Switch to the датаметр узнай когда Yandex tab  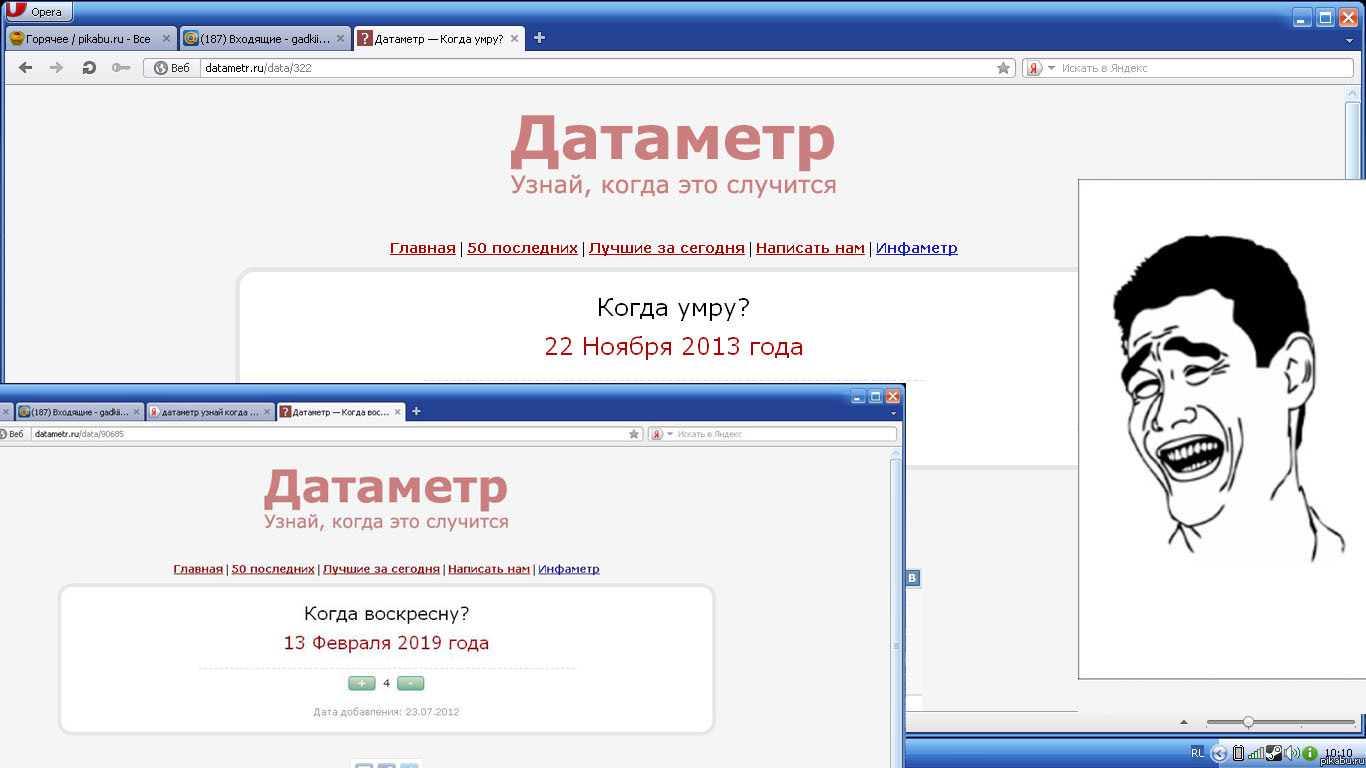point(209,412)
